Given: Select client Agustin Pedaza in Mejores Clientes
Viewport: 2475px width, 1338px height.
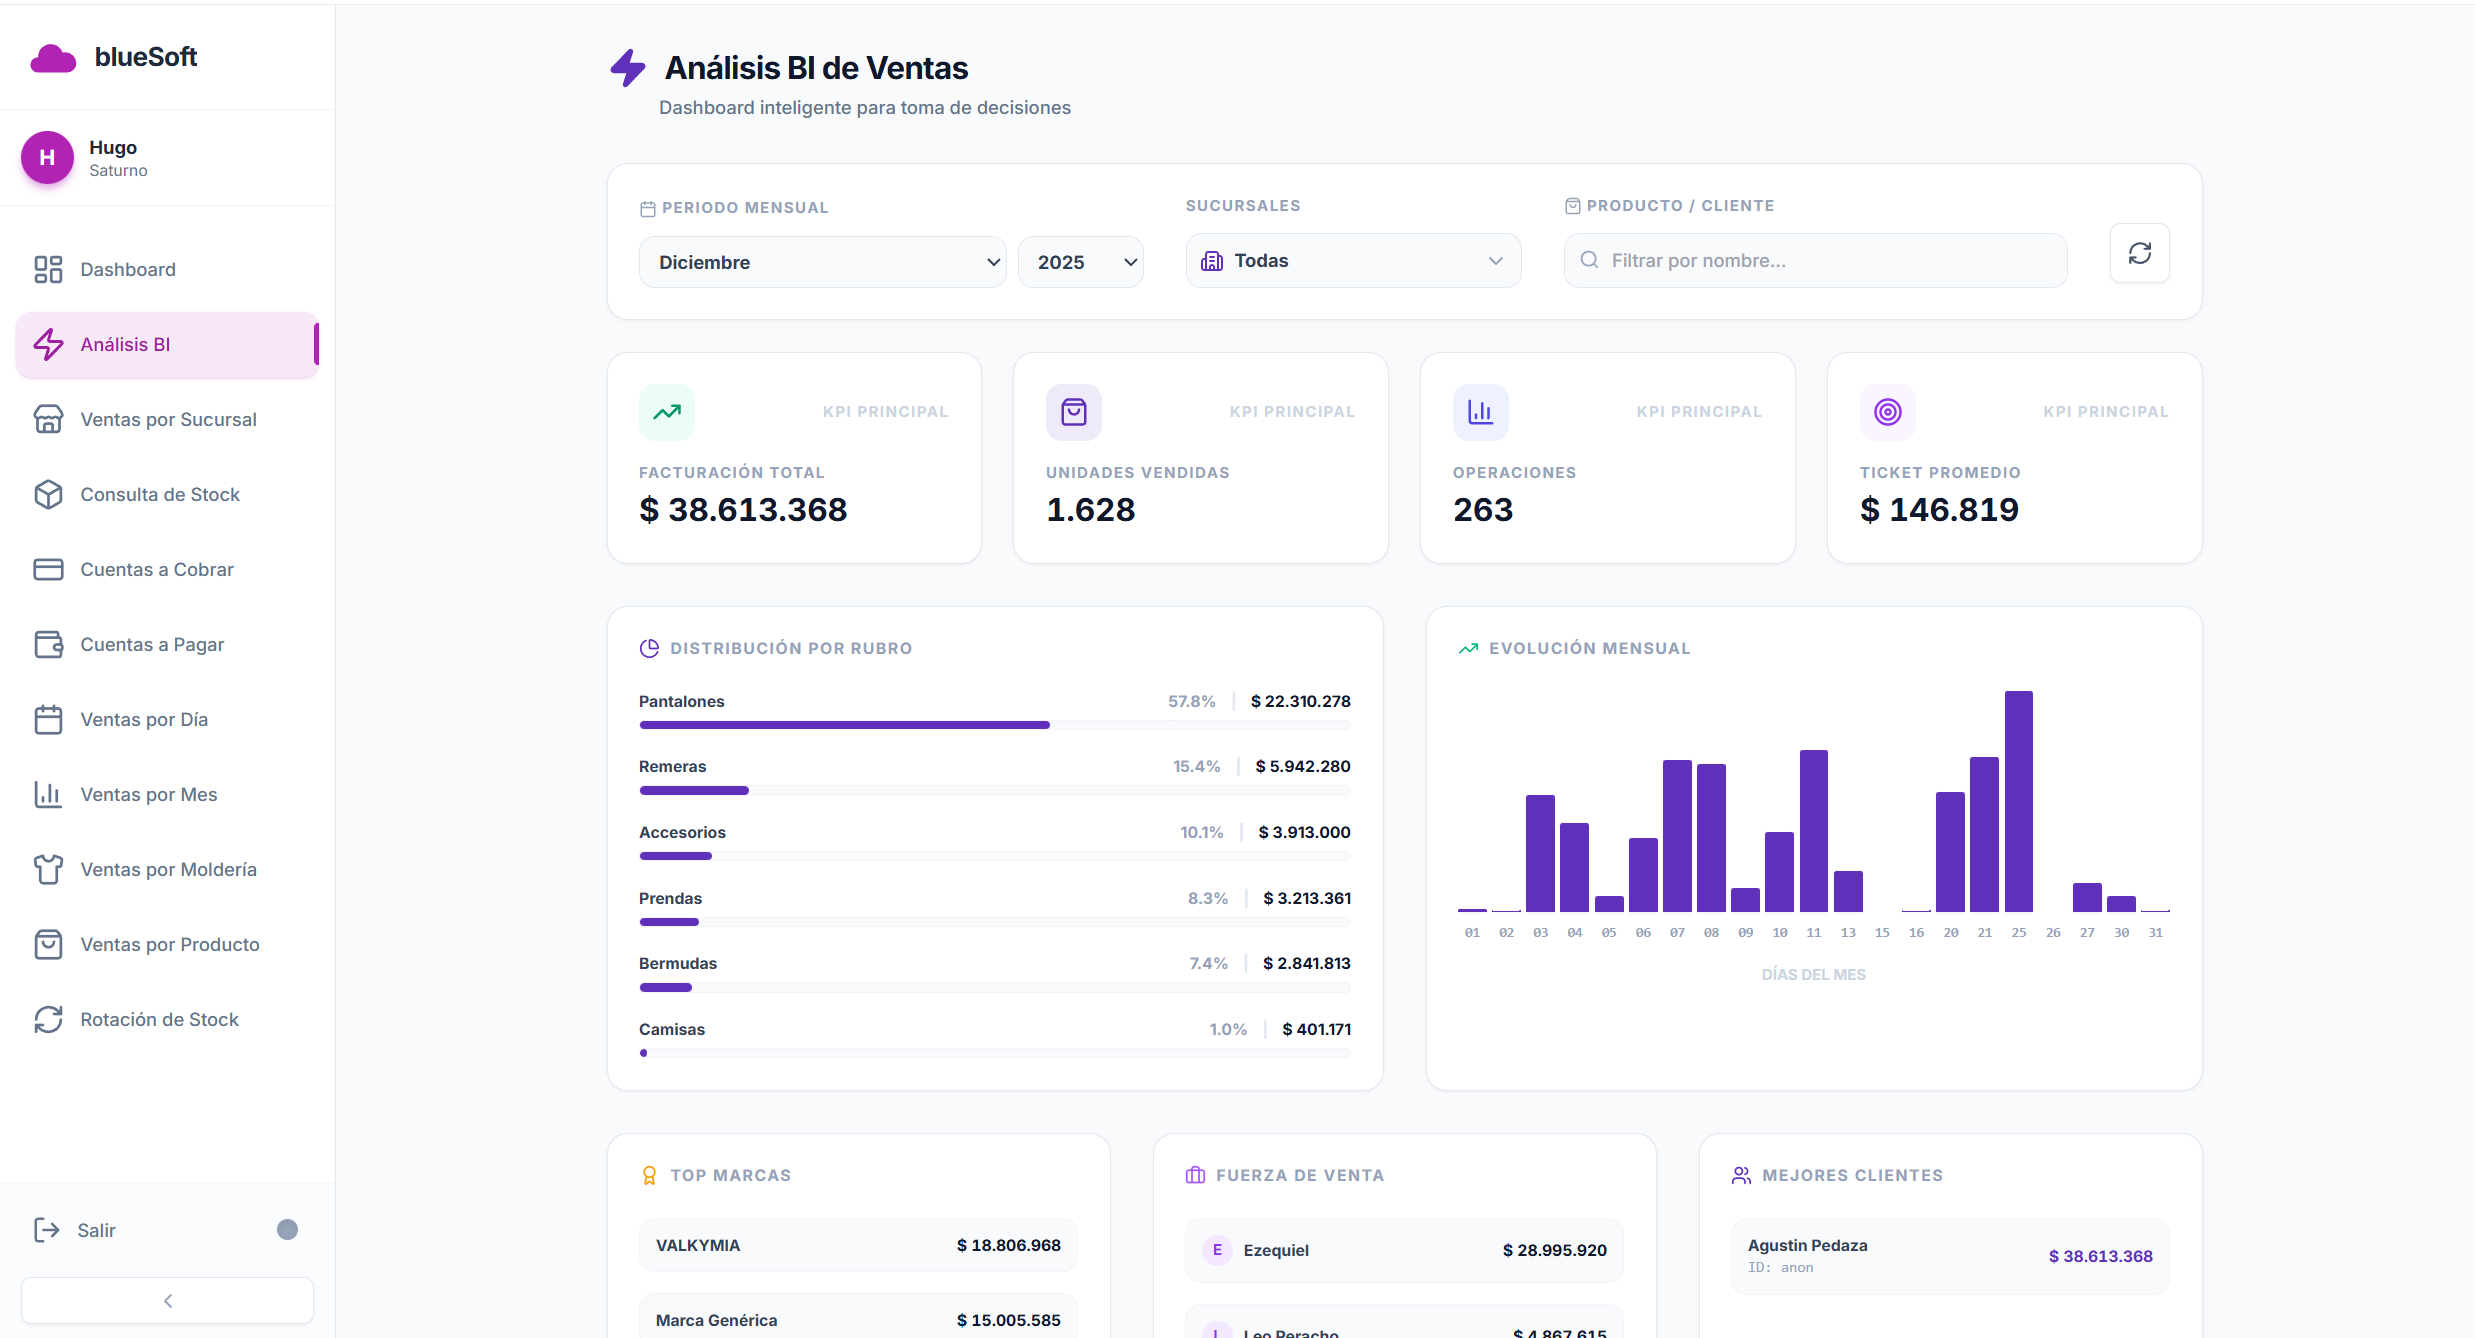Looking at the screenshot, I should (1948, 1255).
